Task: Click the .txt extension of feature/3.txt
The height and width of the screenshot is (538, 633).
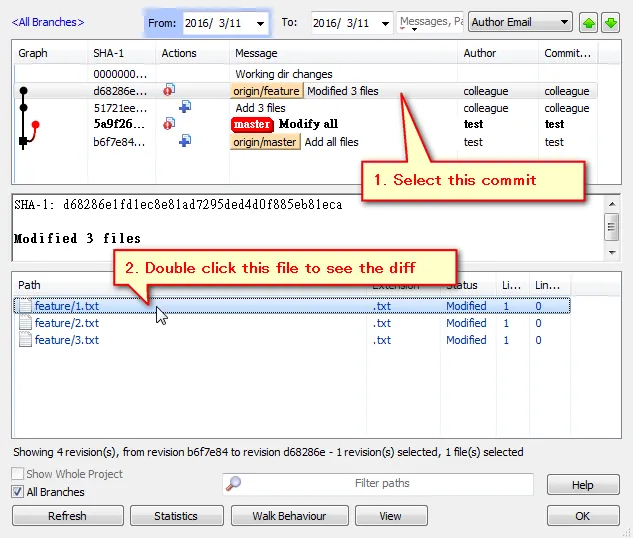Action: pos(381,340)
